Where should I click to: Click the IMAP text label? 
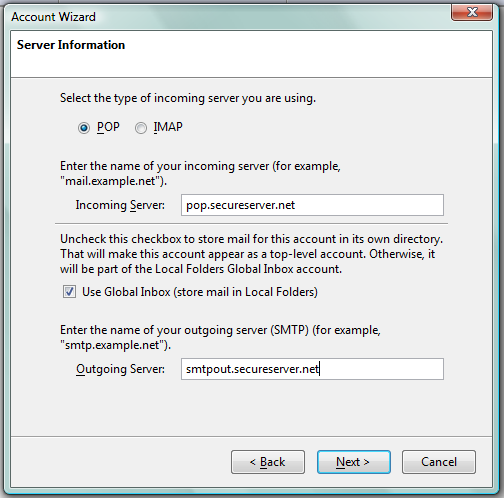(168, 127)
